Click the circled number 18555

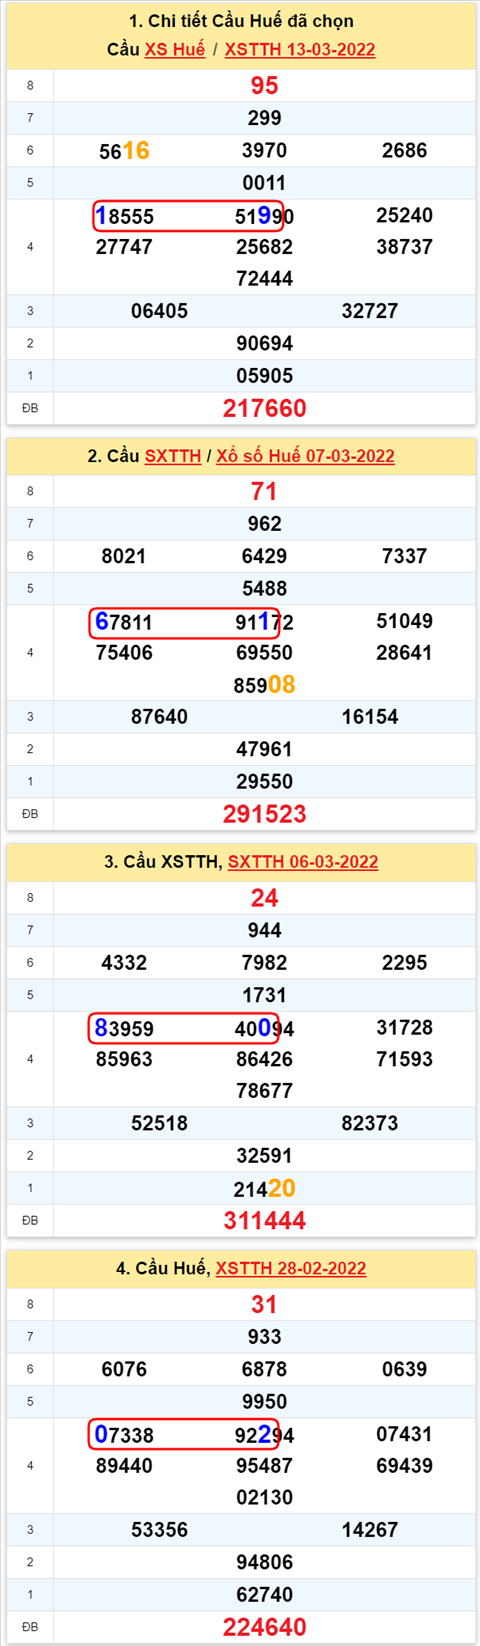coord(124,216)
